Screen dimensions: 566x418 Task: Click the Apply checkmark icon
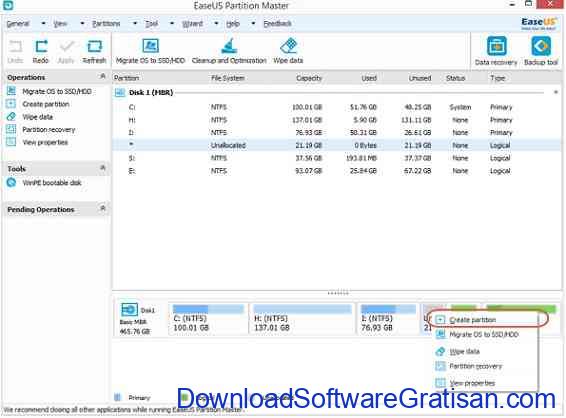[66, 47]
